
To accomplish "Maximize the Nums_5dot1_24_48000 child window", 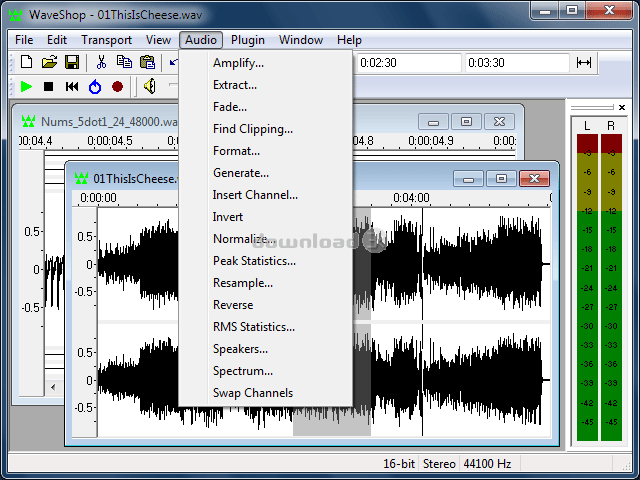I will (466, 121).
